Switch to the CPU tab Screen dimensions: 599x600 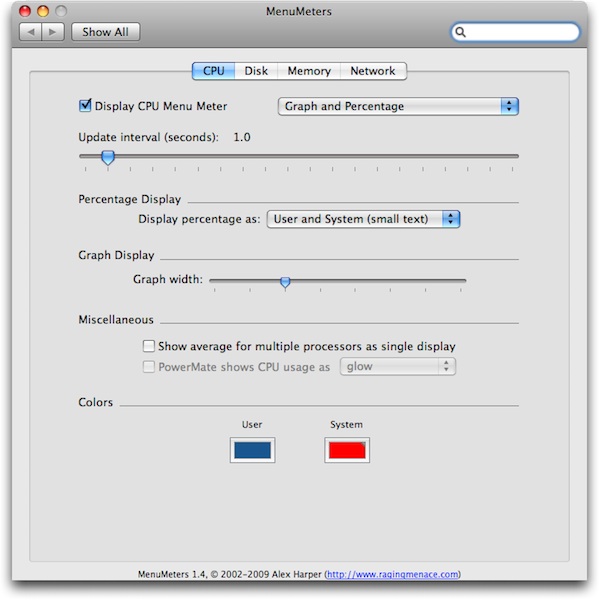tap(213, 71)
